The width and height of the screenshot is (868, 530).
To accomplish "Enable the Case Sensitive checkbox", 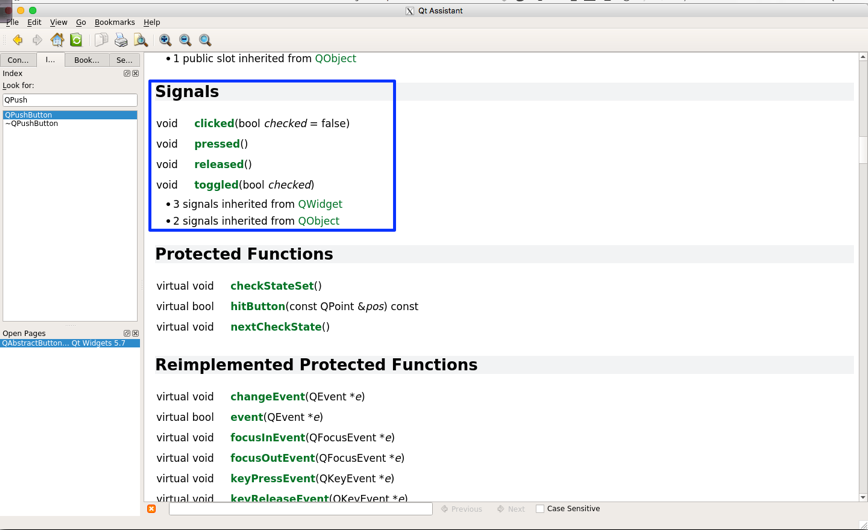I will [x=540, y=509].
